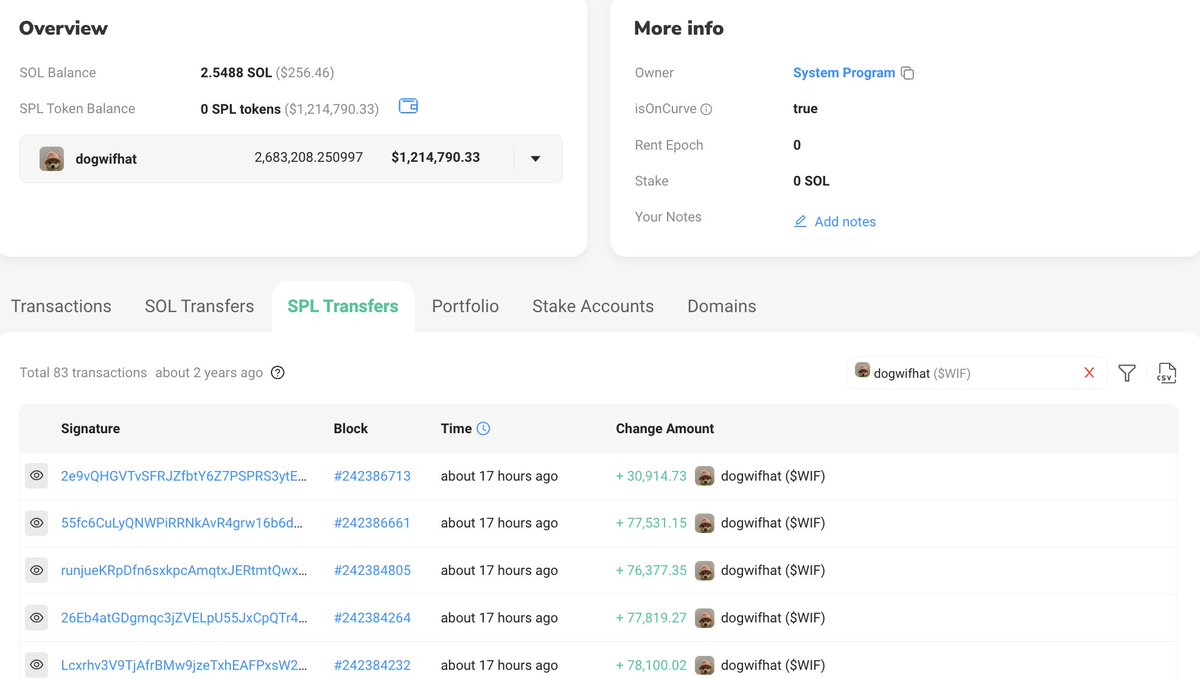Click the Time column header label
This screenshot has height=679, width=1200.
point(456,428)
